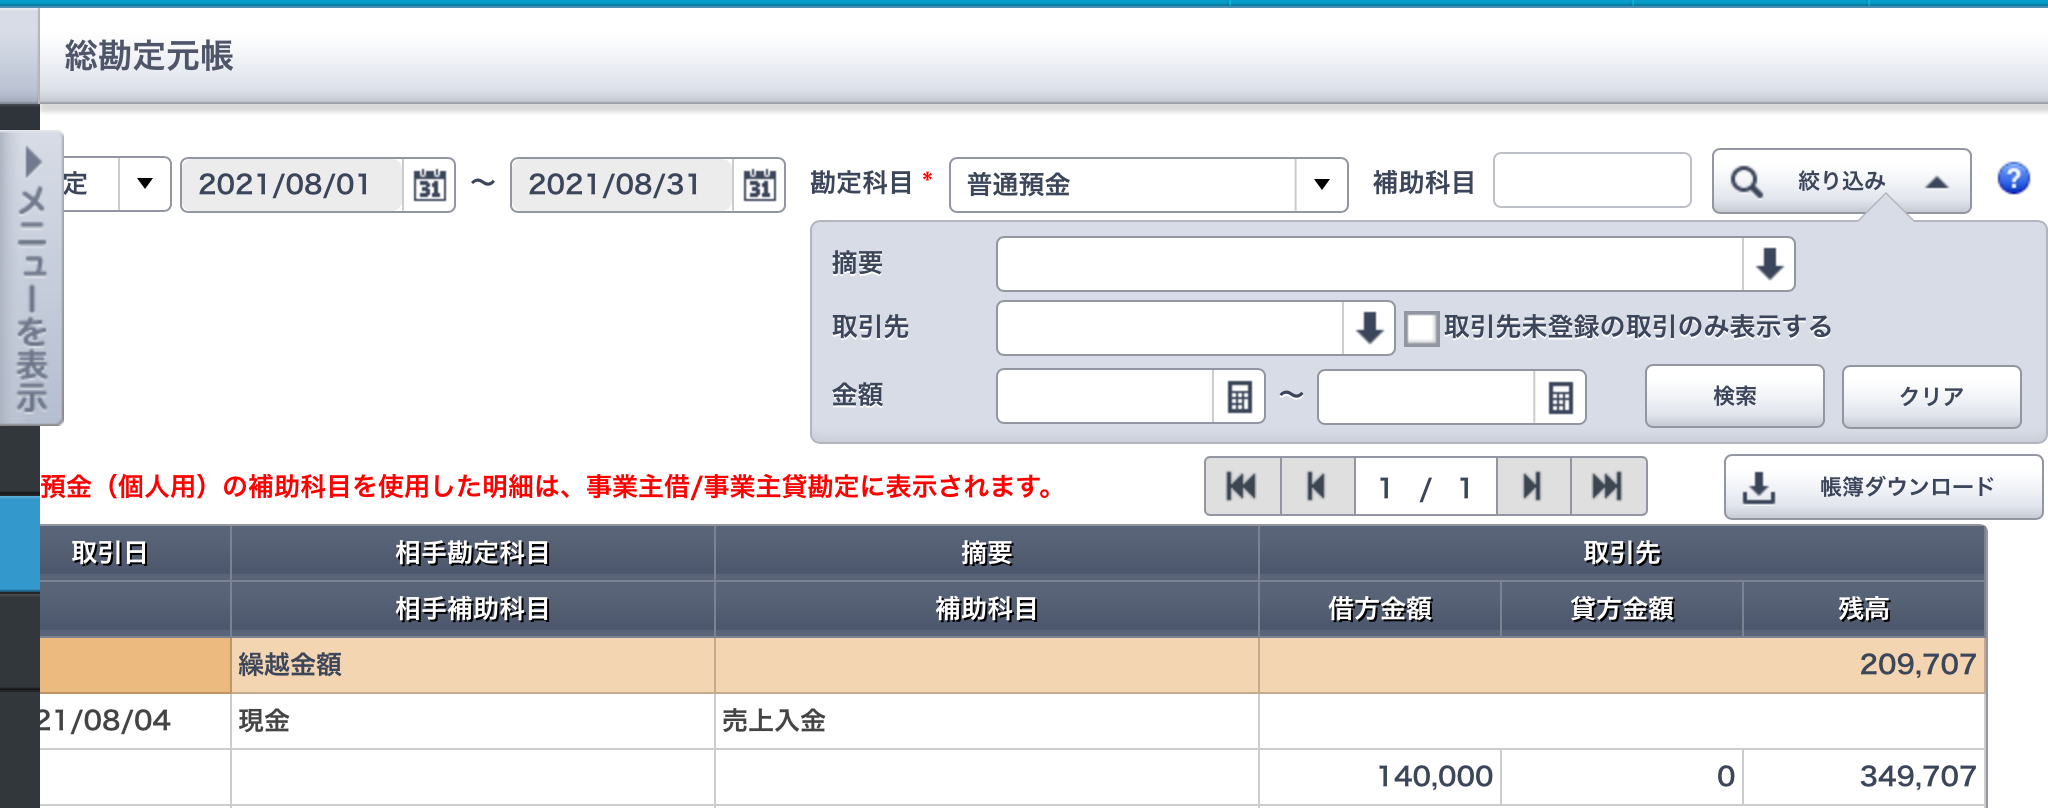Image resolution: width=2048 pixels, height=808 pixels.
Task: Expand the 取引先 field arrow list
Action: coord(1369,328)
